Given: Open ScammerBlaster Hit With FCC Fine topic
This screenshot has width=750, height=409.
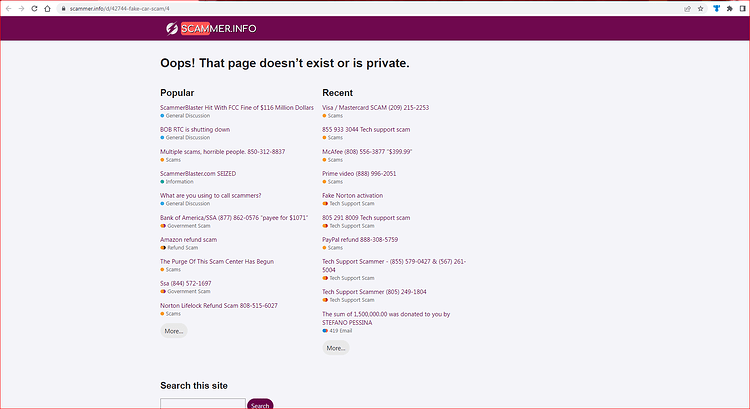Looking at the screenshot, I should [x=237, y=108].
